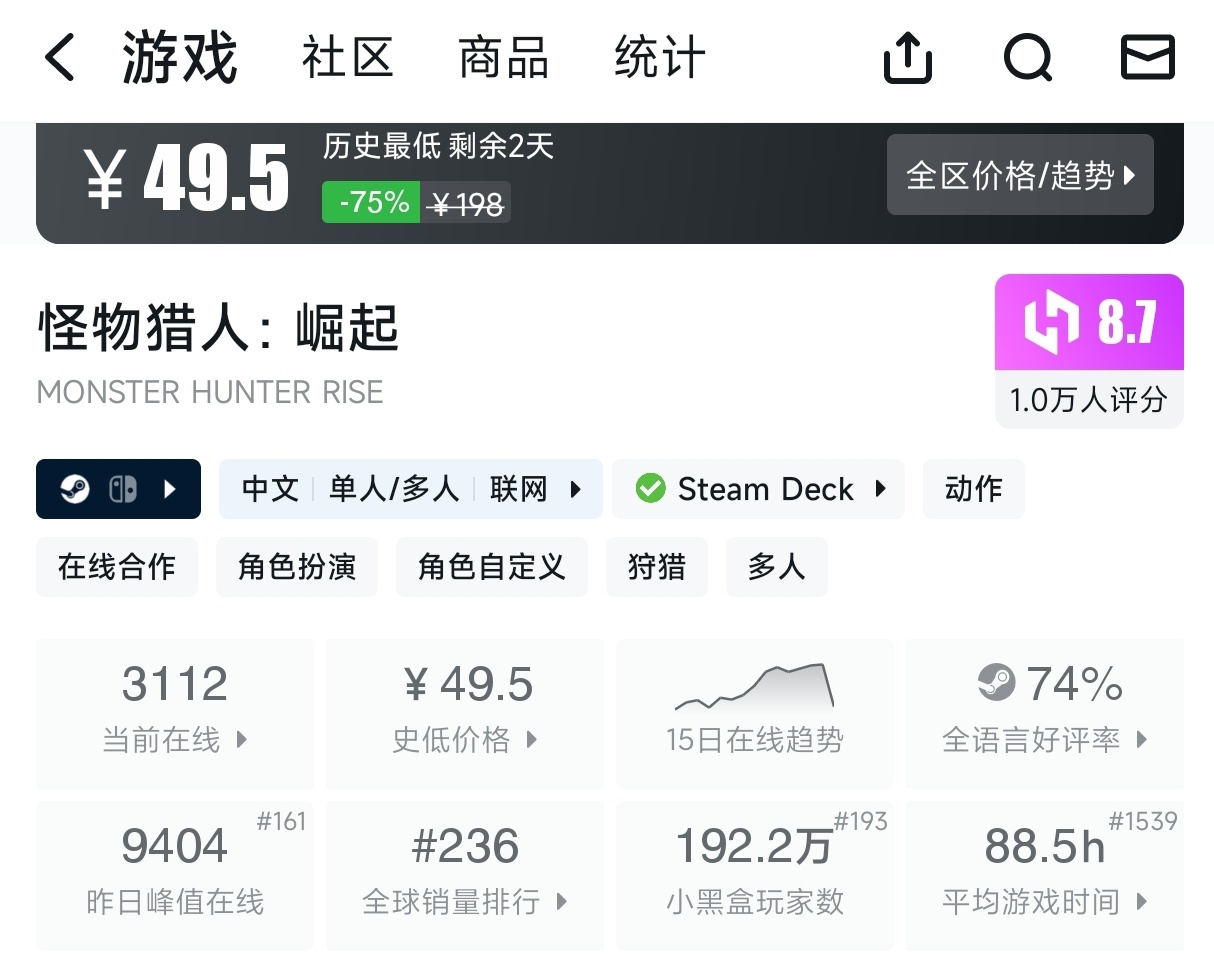Tap the share icon

[908, 58]
